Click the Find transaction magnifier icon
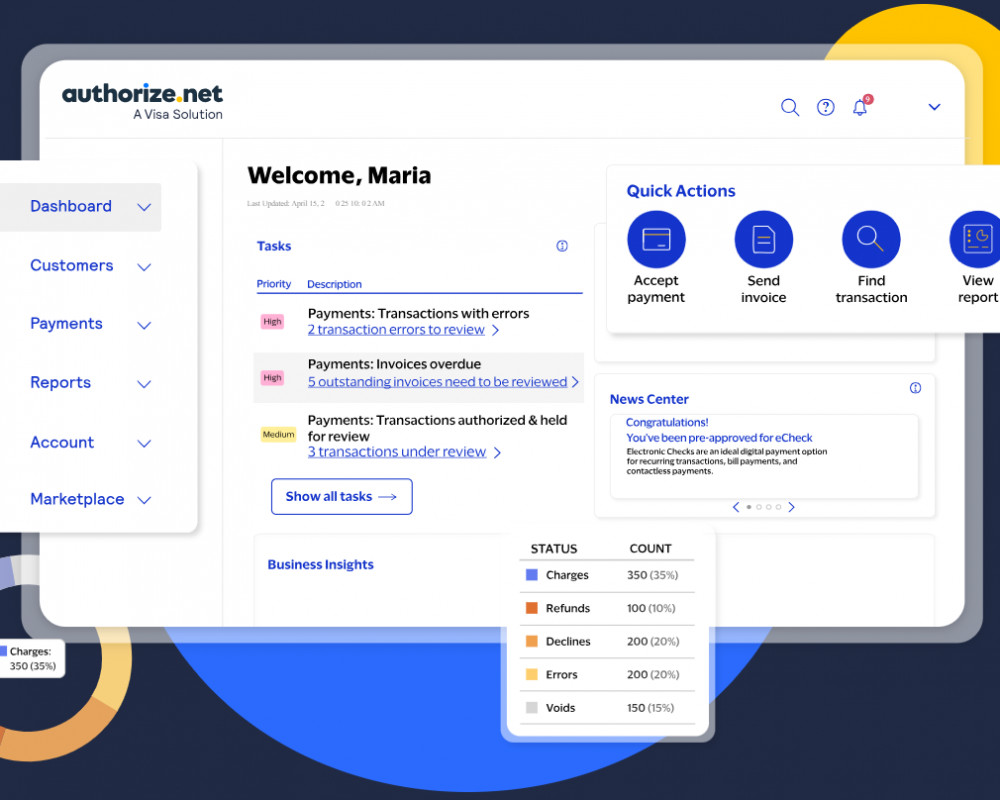 871,239
